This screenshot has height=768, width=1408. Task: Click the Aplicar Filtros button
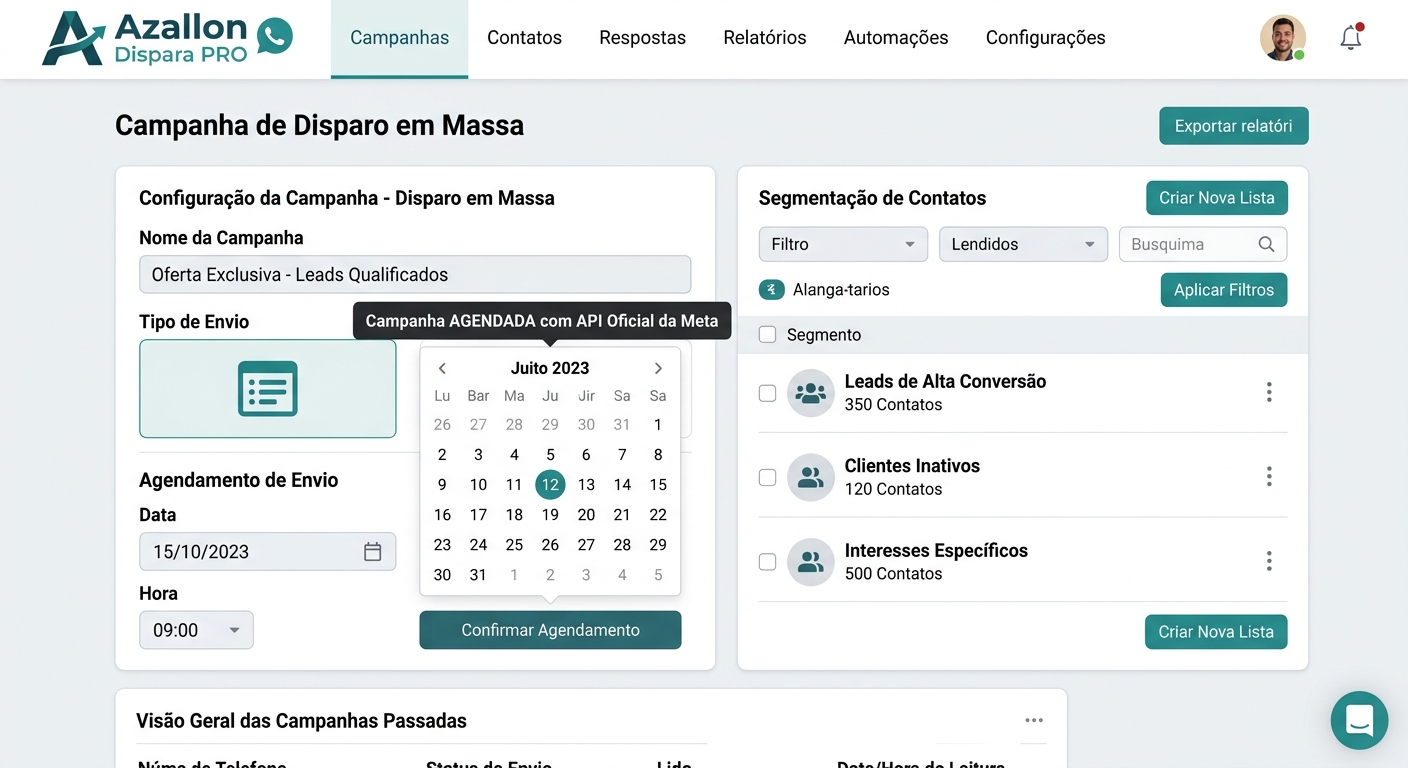coord(1224,290)
